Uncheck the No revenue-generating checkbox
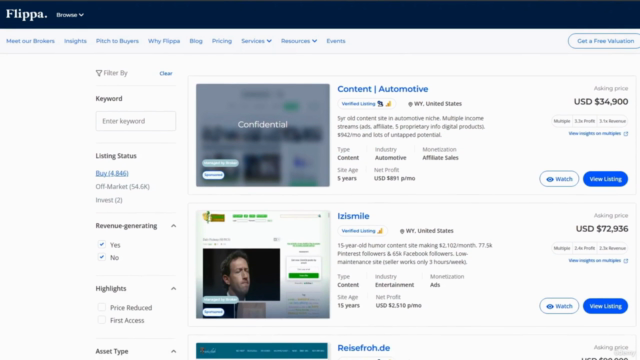The image size is (640, 360). pos(102,257)
